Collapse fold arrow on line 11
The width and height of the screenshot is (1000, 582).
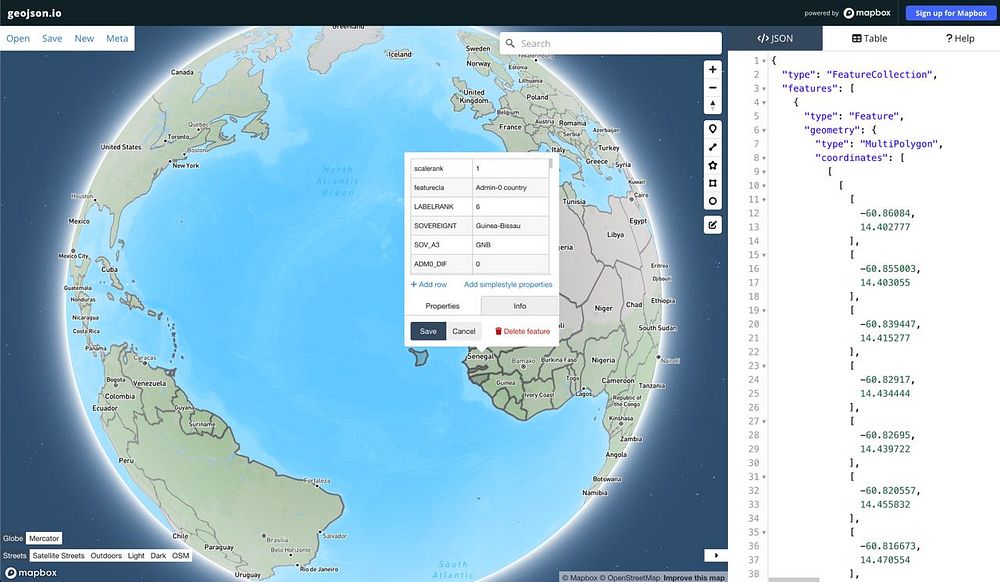coord(764,200)
